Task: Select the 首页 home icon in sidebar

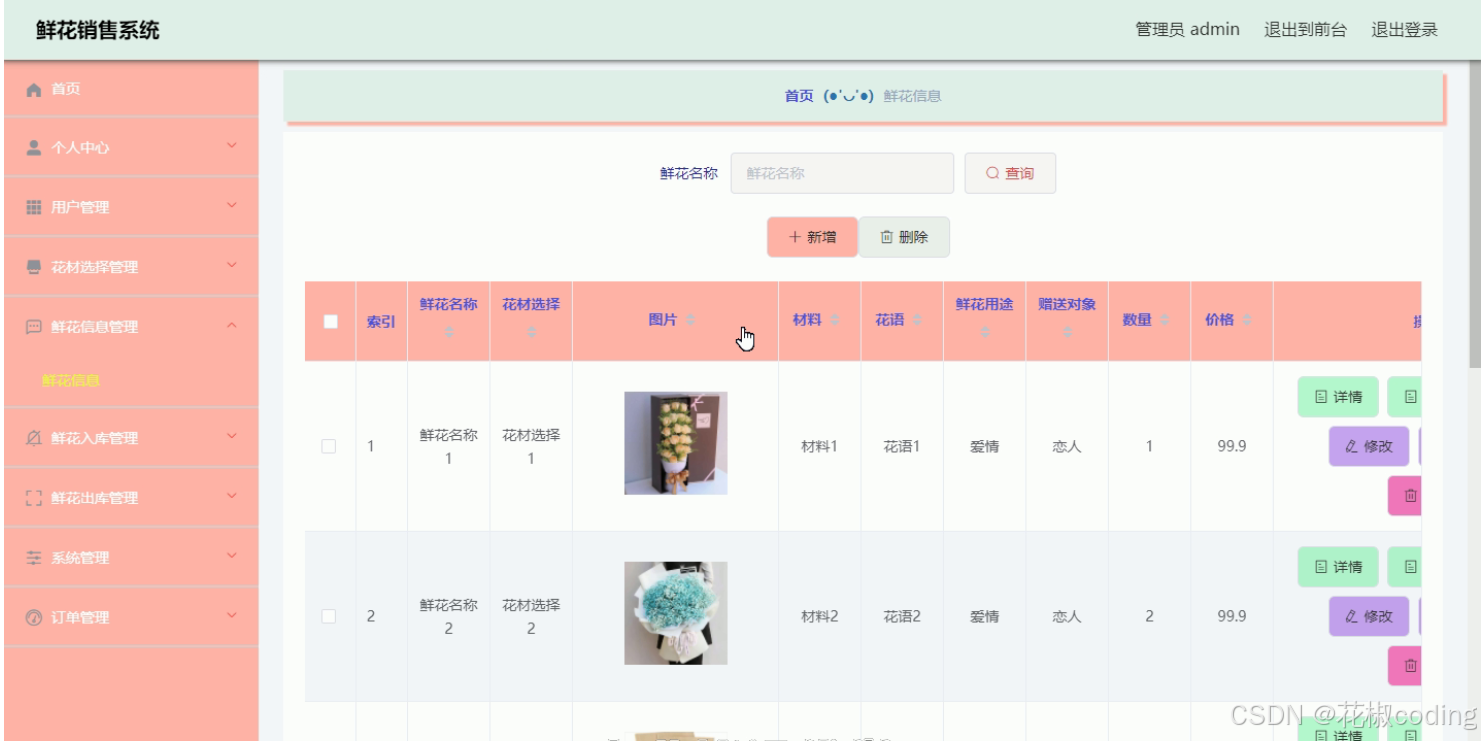Action: pyautogui.click(x=33, y=89)
